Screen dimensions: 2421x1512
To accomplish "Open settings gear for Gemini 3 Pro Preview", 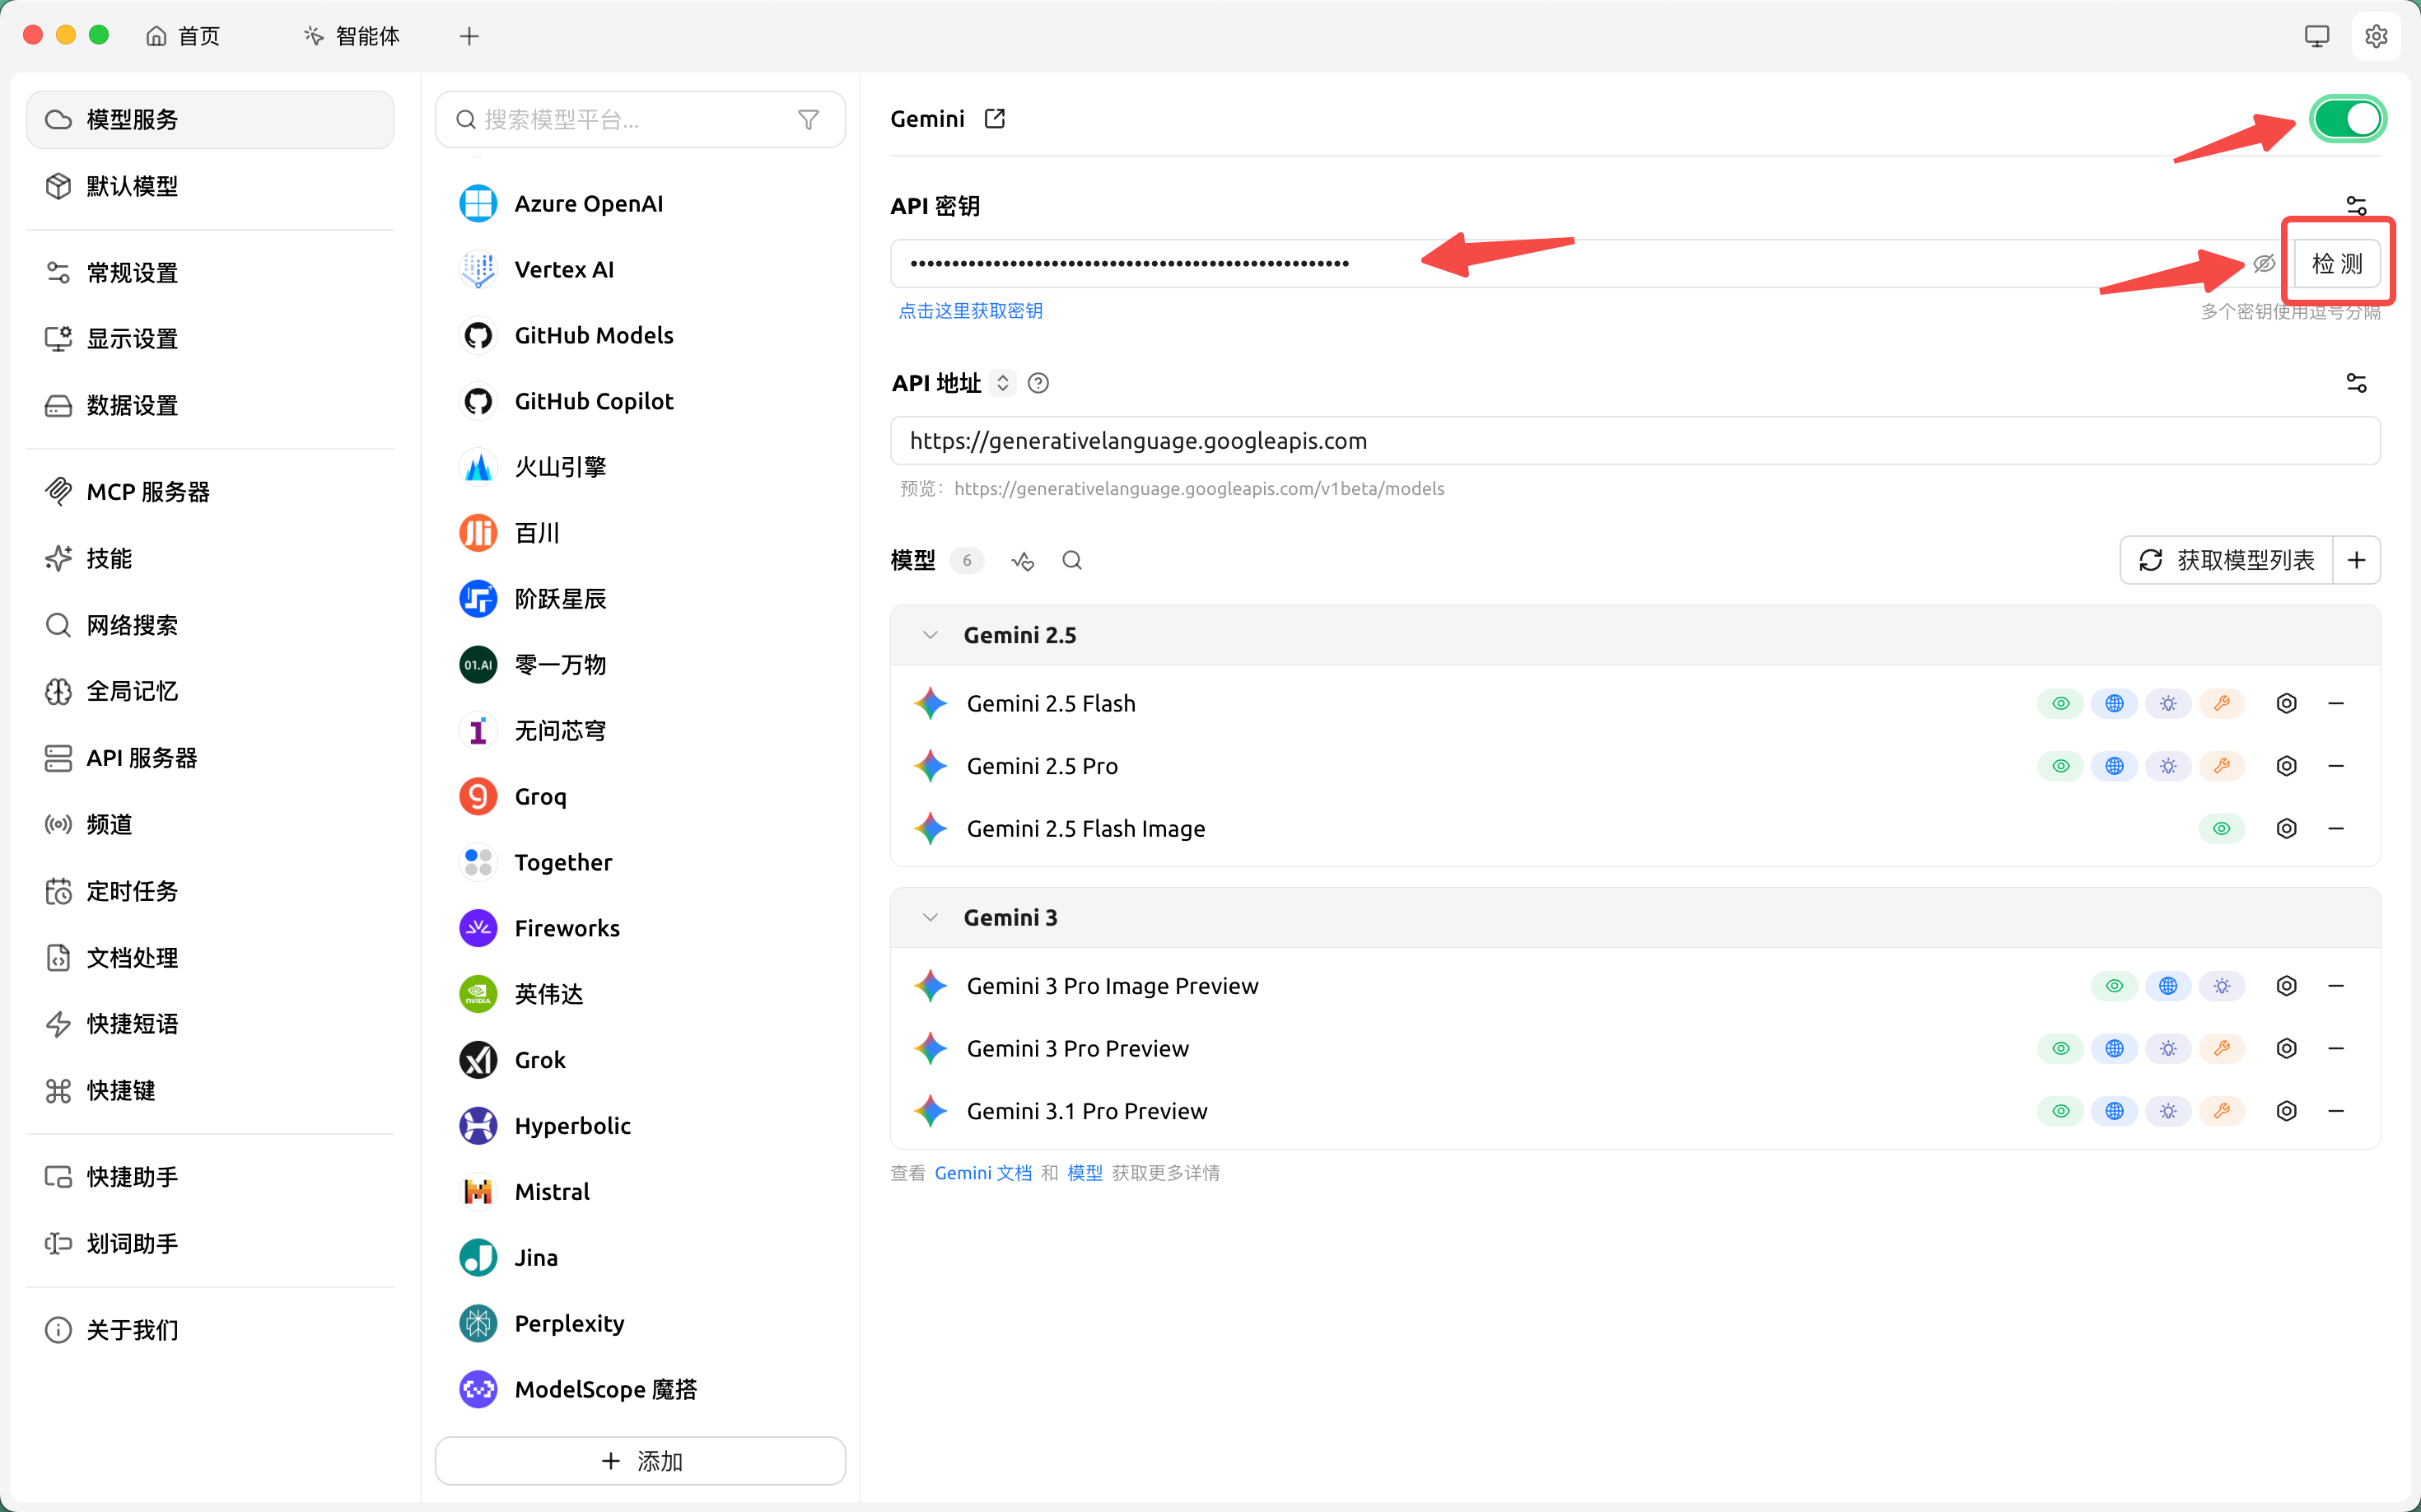I will point(2286,1049).
